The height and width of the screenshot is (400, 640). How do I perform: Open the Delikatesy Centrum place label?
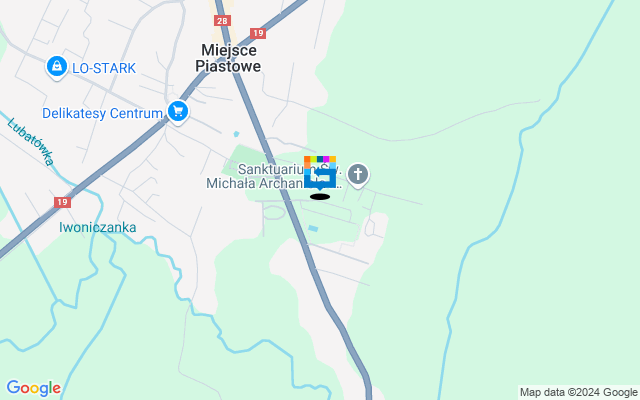coord(102,113)
